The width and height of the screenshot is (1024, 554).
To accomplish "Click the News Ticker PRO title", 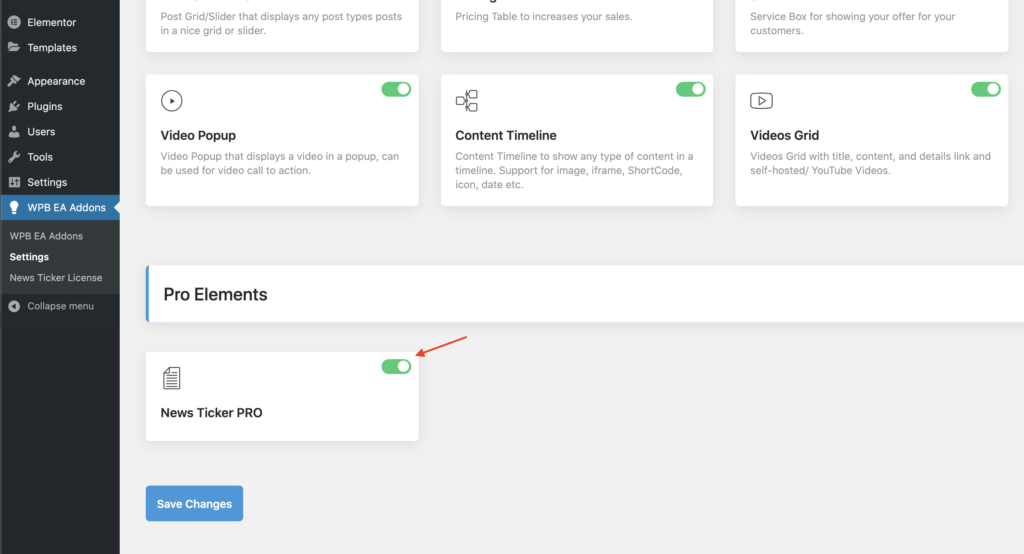I will (212, 413).
